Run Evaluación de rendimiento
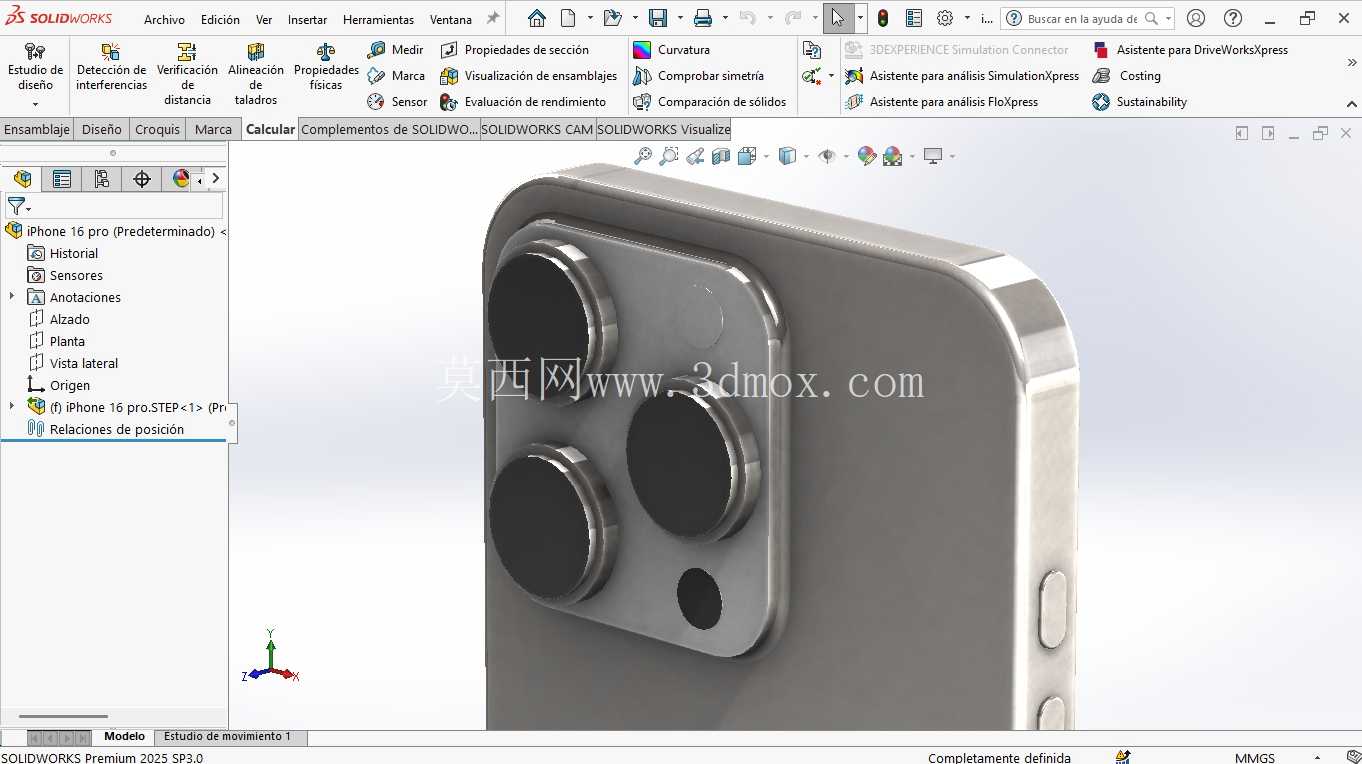The height and width of the screenshot is (764, 1362). click(523, 102)
